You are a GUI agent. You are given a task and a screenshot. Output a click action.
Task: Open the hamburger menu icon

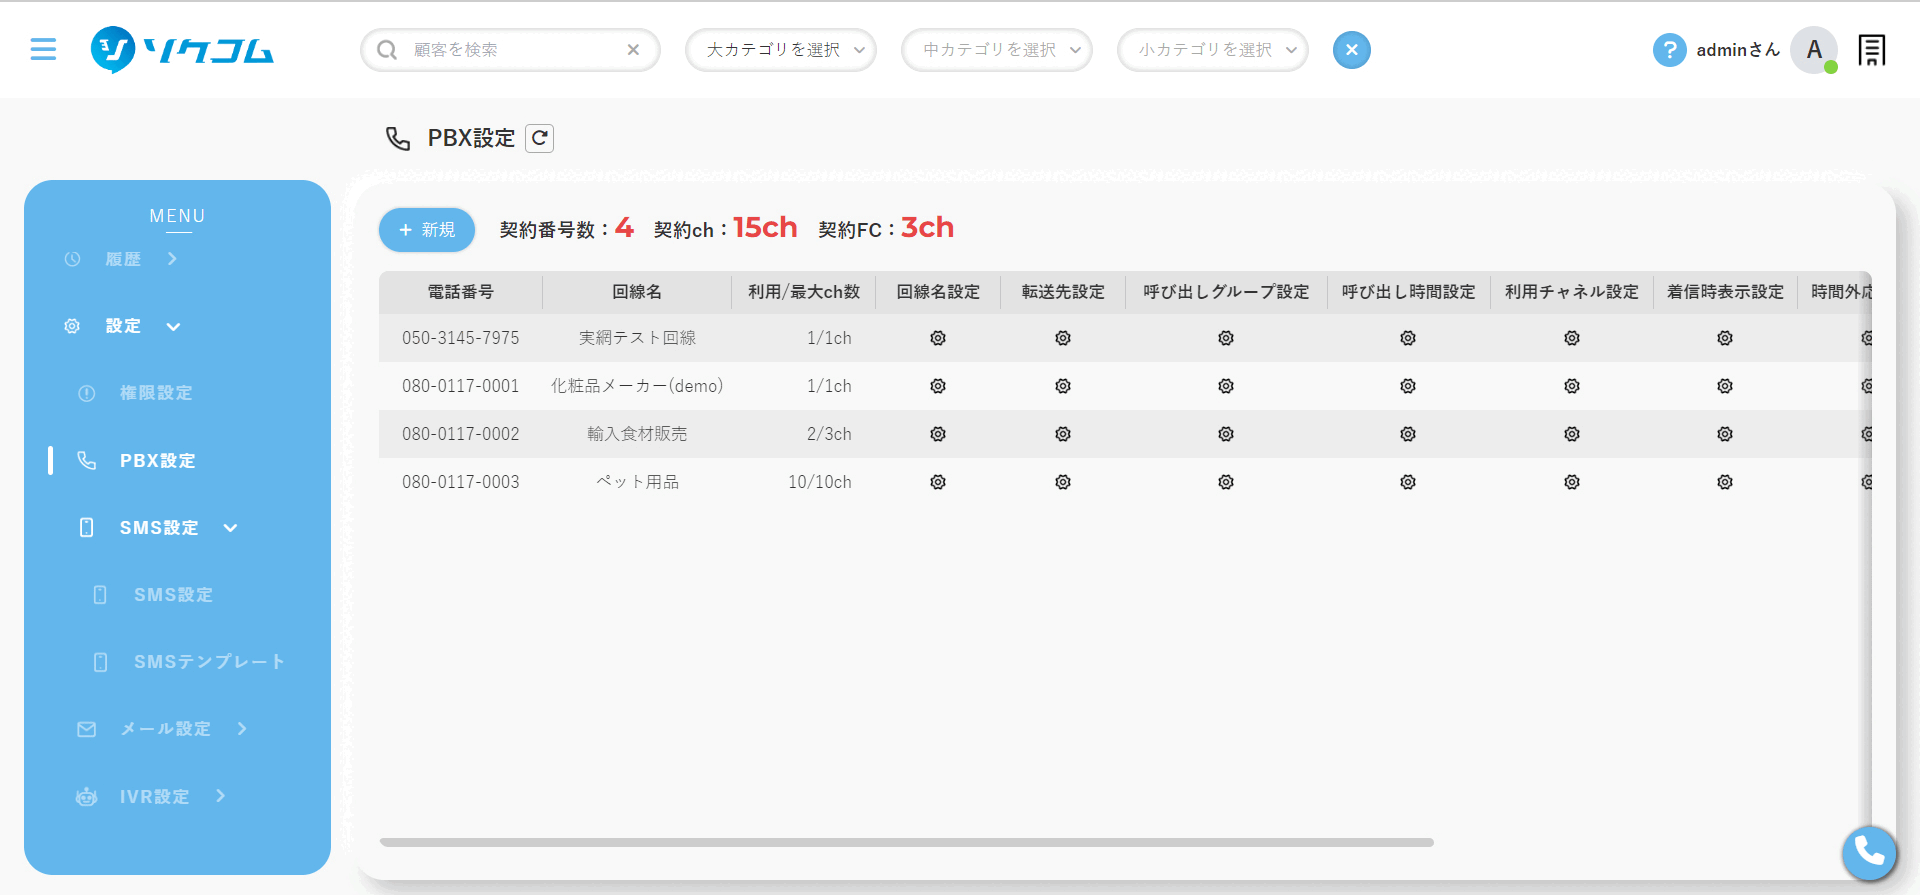(x=43, y=49)
